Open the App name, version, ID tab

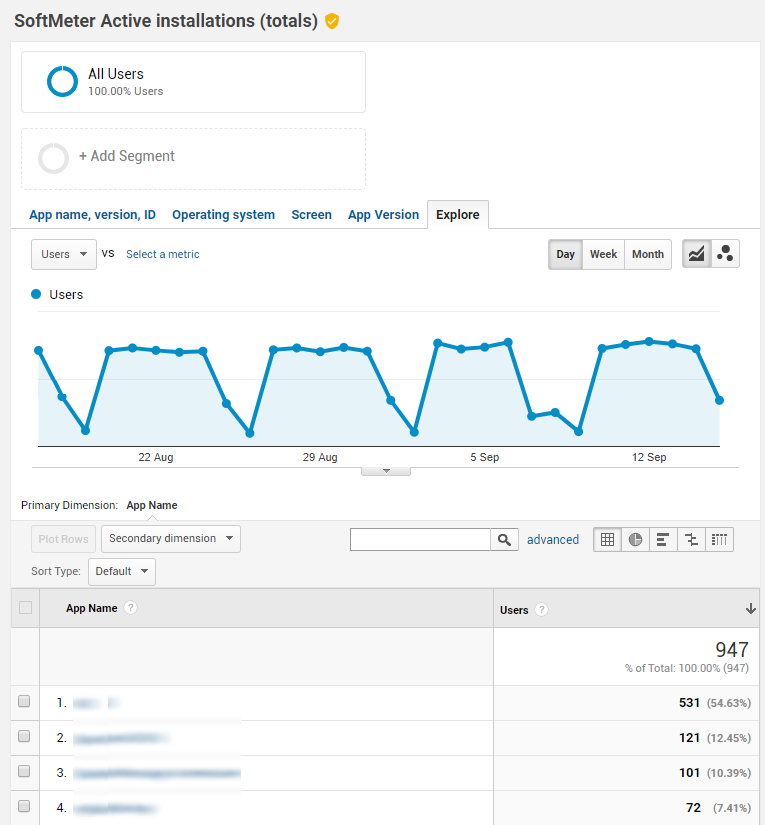click(93, 215)
